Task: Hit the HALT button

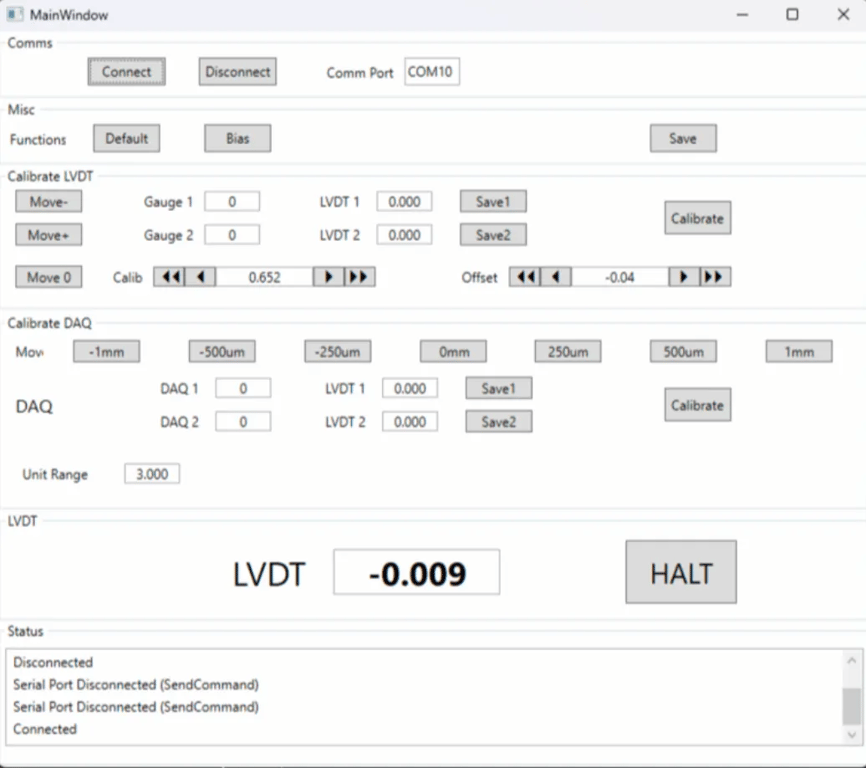Action: [681, 572]
